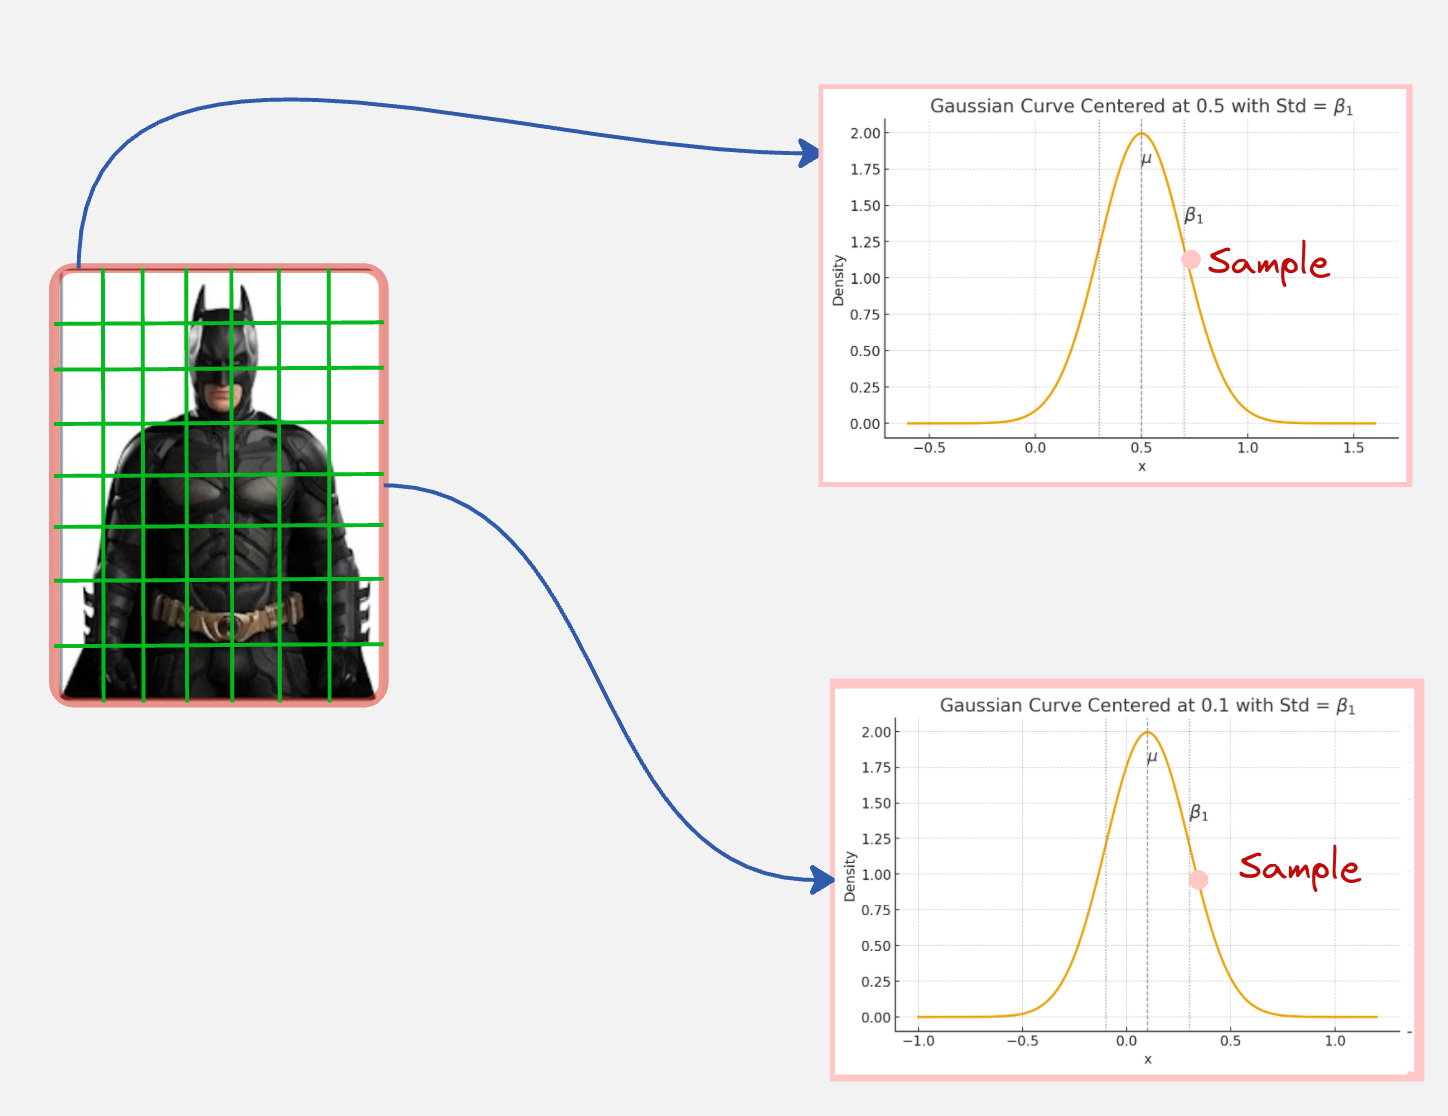Click the β₁ annotation in the 0.5-centered chart
Viewport: 1448px width, 1116px height.
(1194, 215)
